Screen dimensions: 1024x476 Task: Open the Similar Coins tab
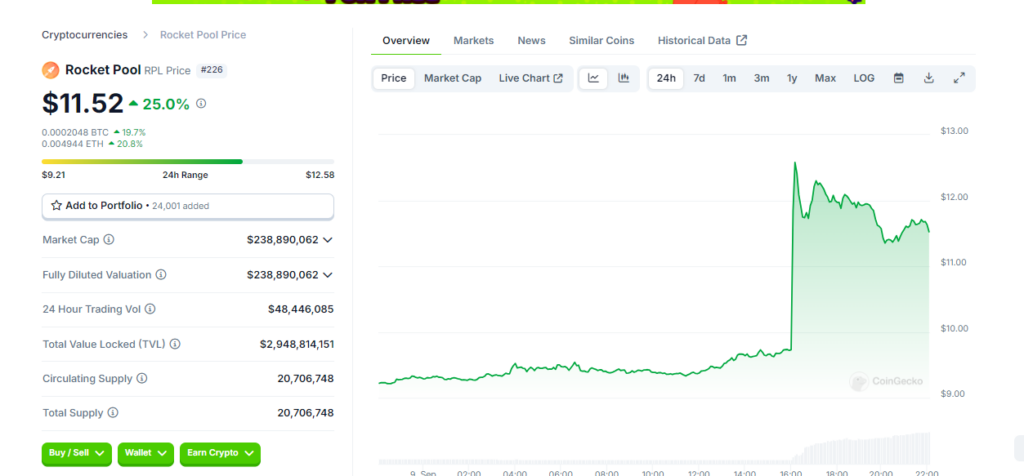coord(601,40)
